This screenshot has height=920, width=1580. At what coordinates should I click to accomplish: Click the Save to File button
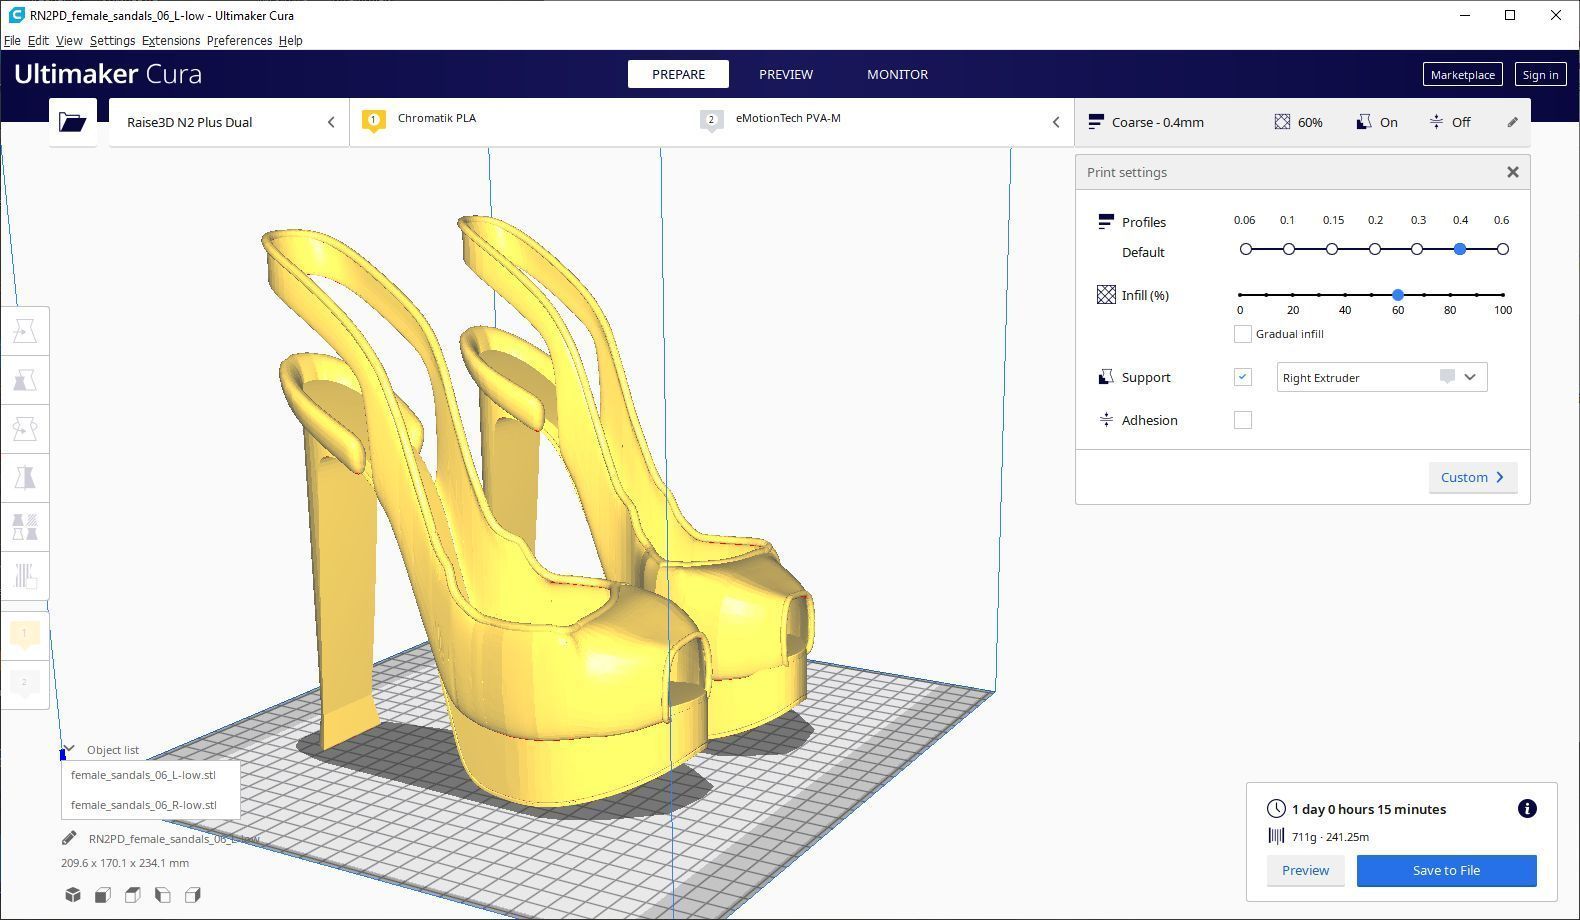click(x=1446, y=870)
